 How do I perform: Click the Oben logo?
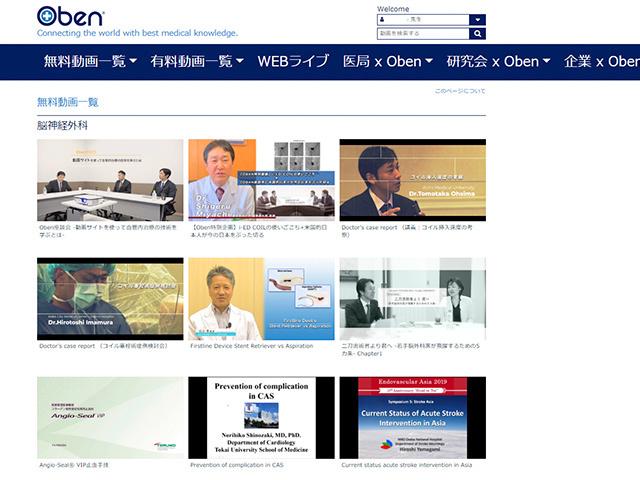(70, 16)
